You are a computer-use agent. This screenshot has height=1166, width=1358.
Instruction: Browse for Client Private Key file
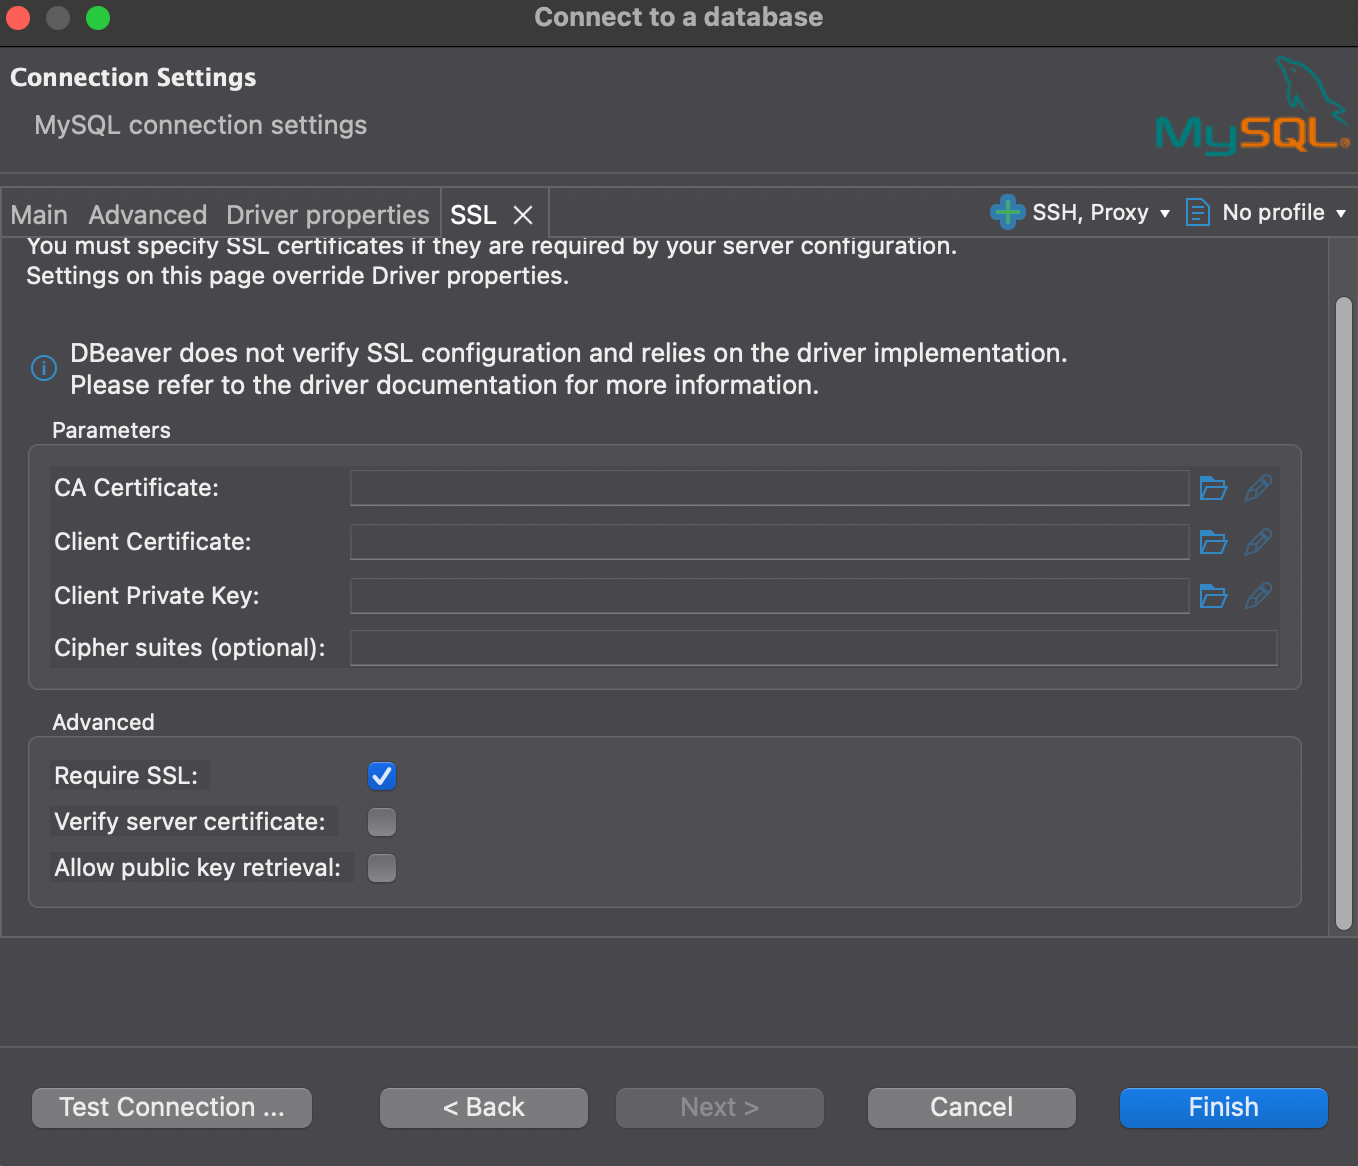coord(1213,596)
